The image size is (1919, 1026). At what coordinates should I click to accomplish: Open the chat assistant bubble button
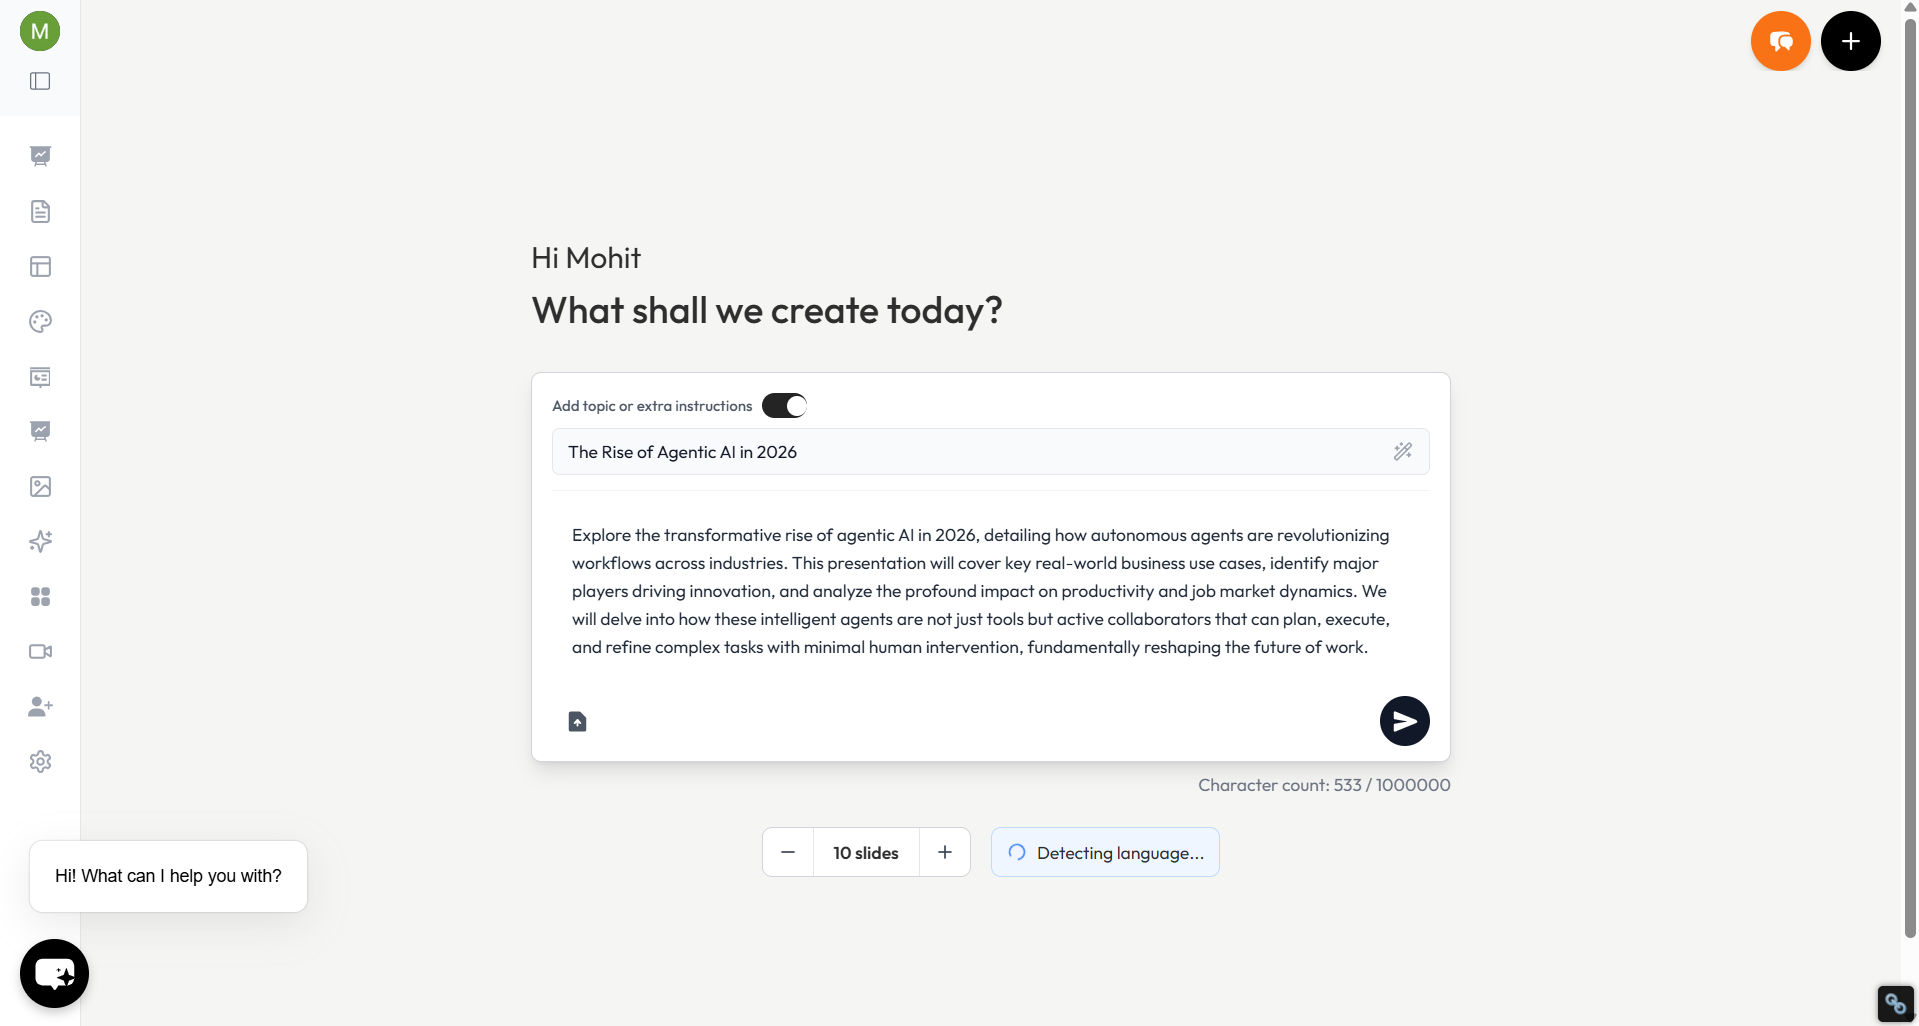point(55,973)
